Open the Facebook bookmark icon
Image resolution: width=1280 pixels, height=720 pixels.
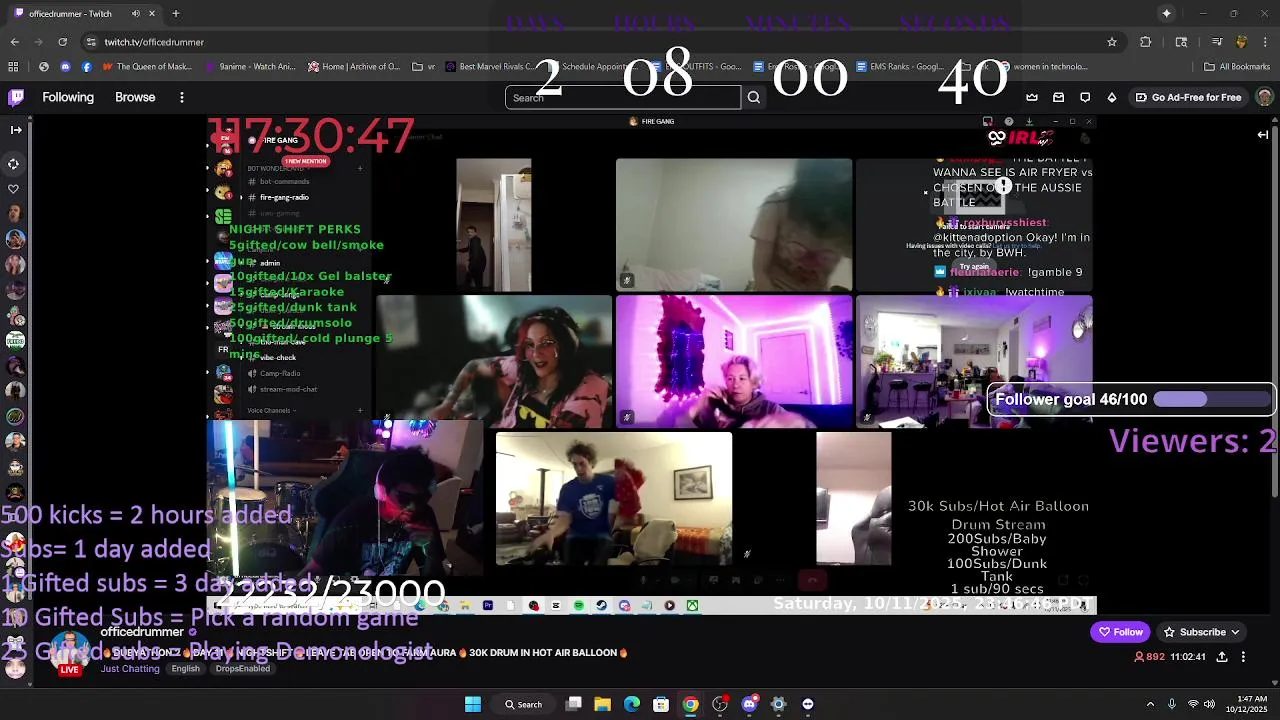86,67
